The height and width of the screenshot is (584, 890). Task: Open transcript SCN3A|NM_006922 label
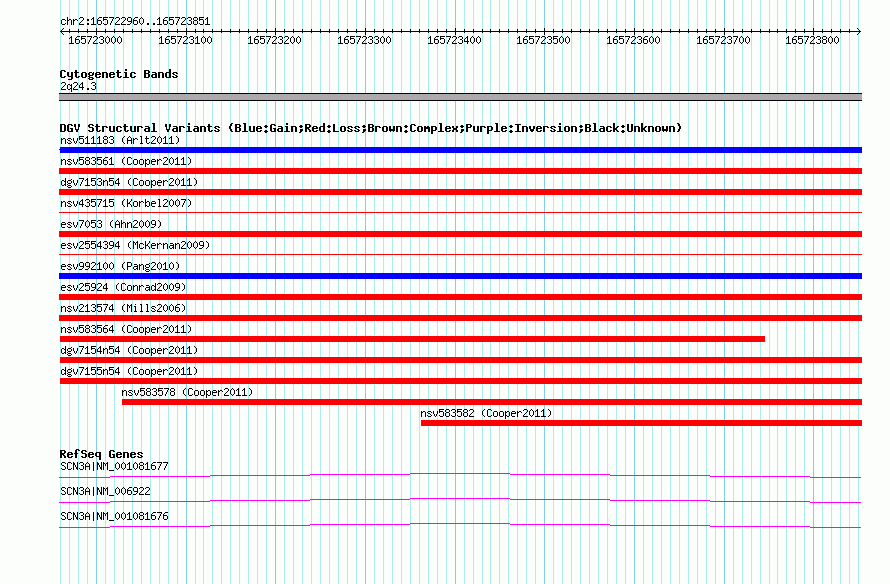point(105,491)
